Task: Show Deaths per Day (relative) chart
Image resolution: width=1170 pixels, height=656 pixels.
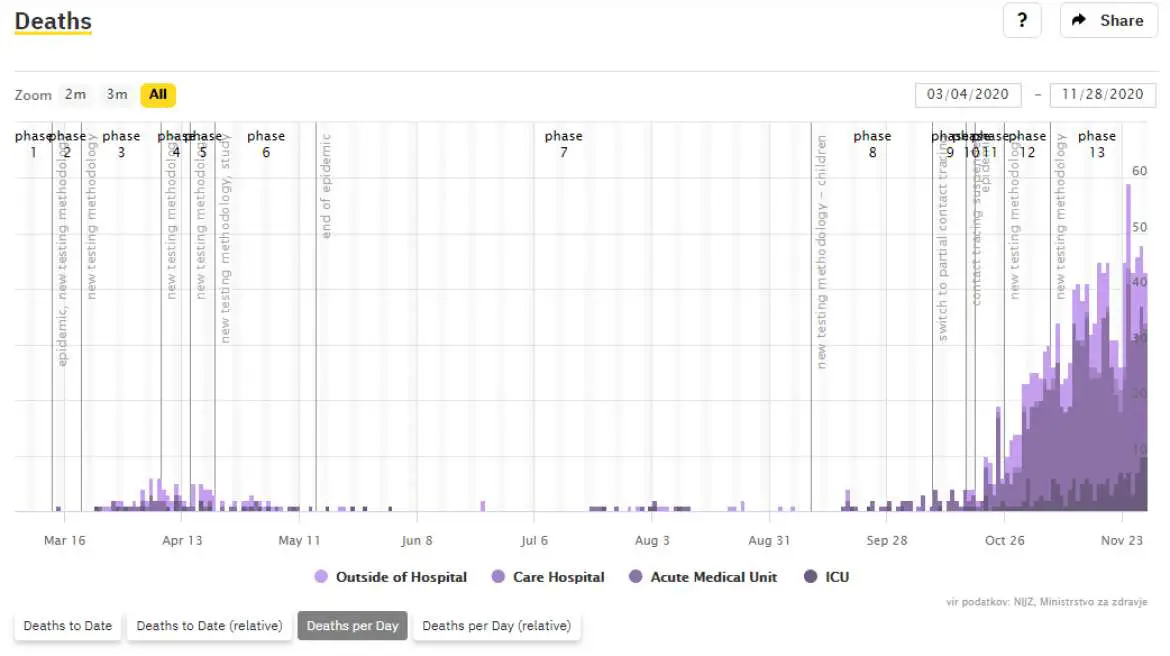Action: click(496, 626)
